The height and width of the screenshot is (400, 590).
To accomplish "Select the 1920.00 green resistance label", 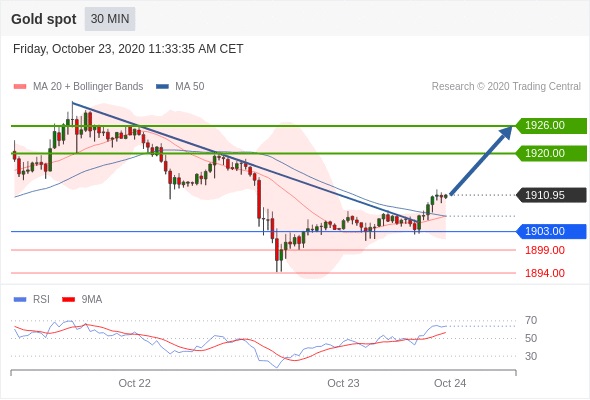I will tap(551, 154).
